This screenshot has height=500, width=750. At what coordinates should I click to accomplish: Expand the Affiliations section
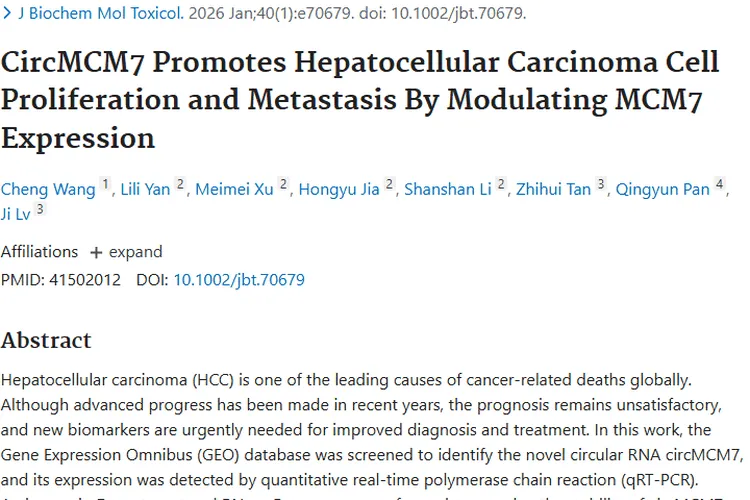coord(126,252)
